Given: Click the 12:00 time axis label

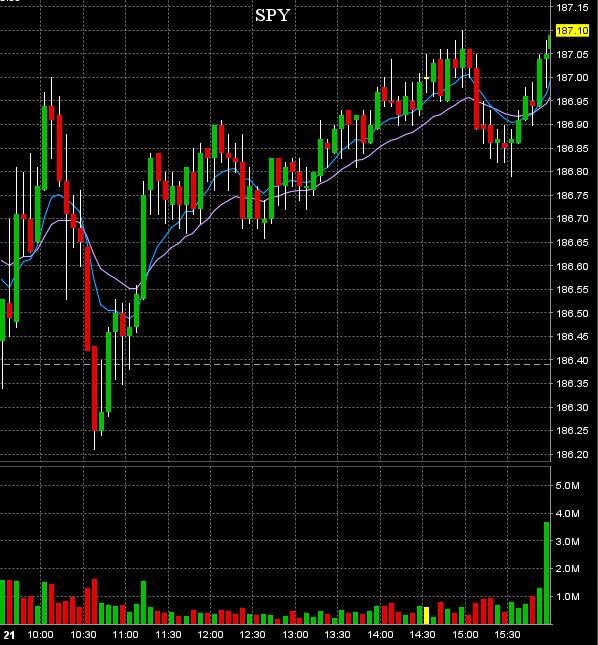Looking at the screenshot, I should [x=210, y=635].
